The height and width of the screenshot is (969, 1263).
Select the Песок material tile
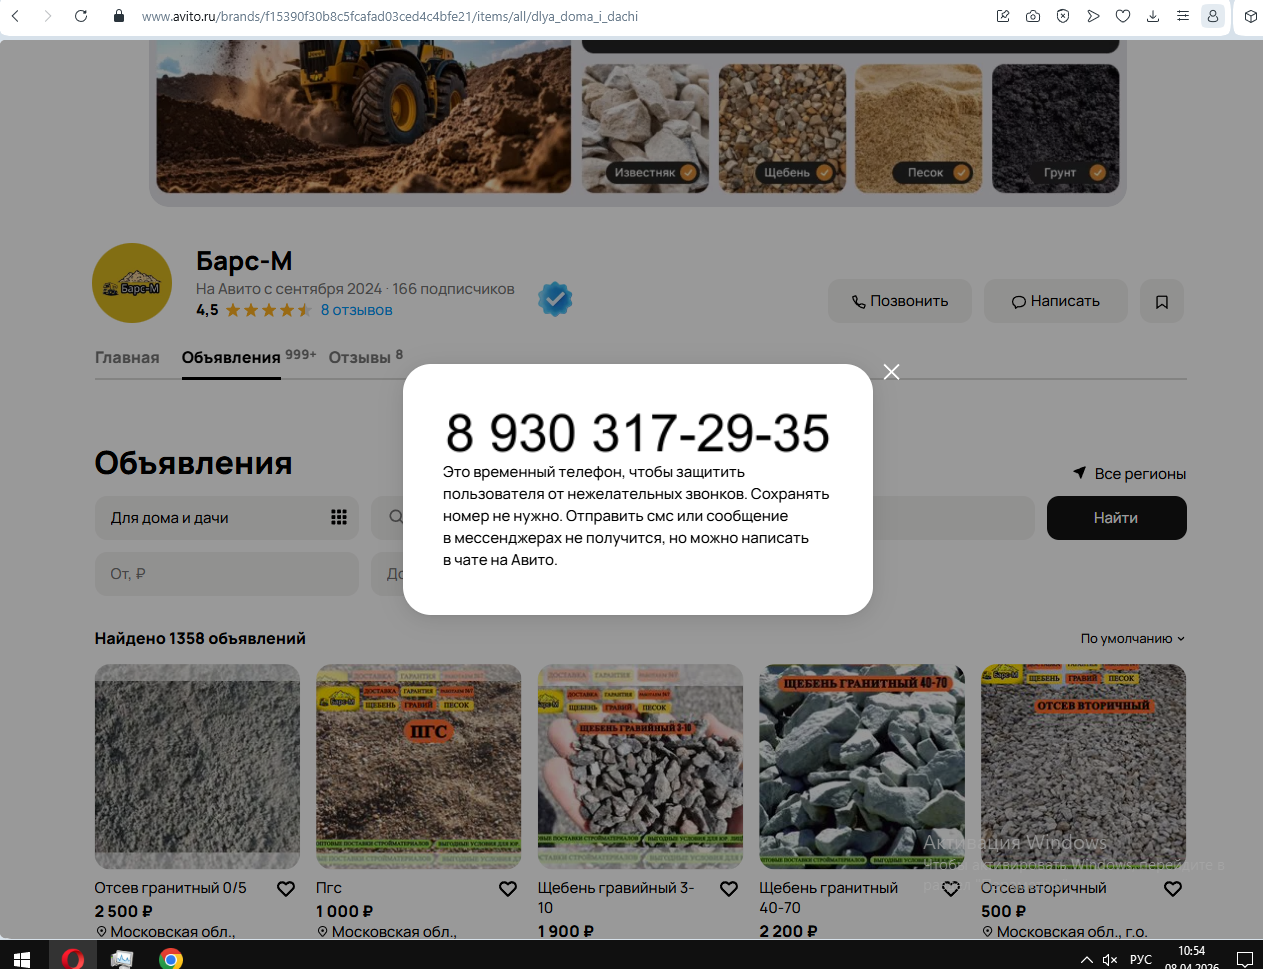(x=919, y=128)
